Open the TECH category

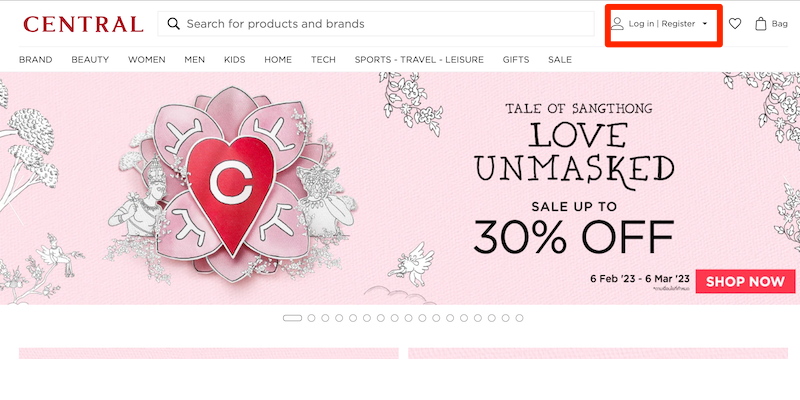(323, 60)
